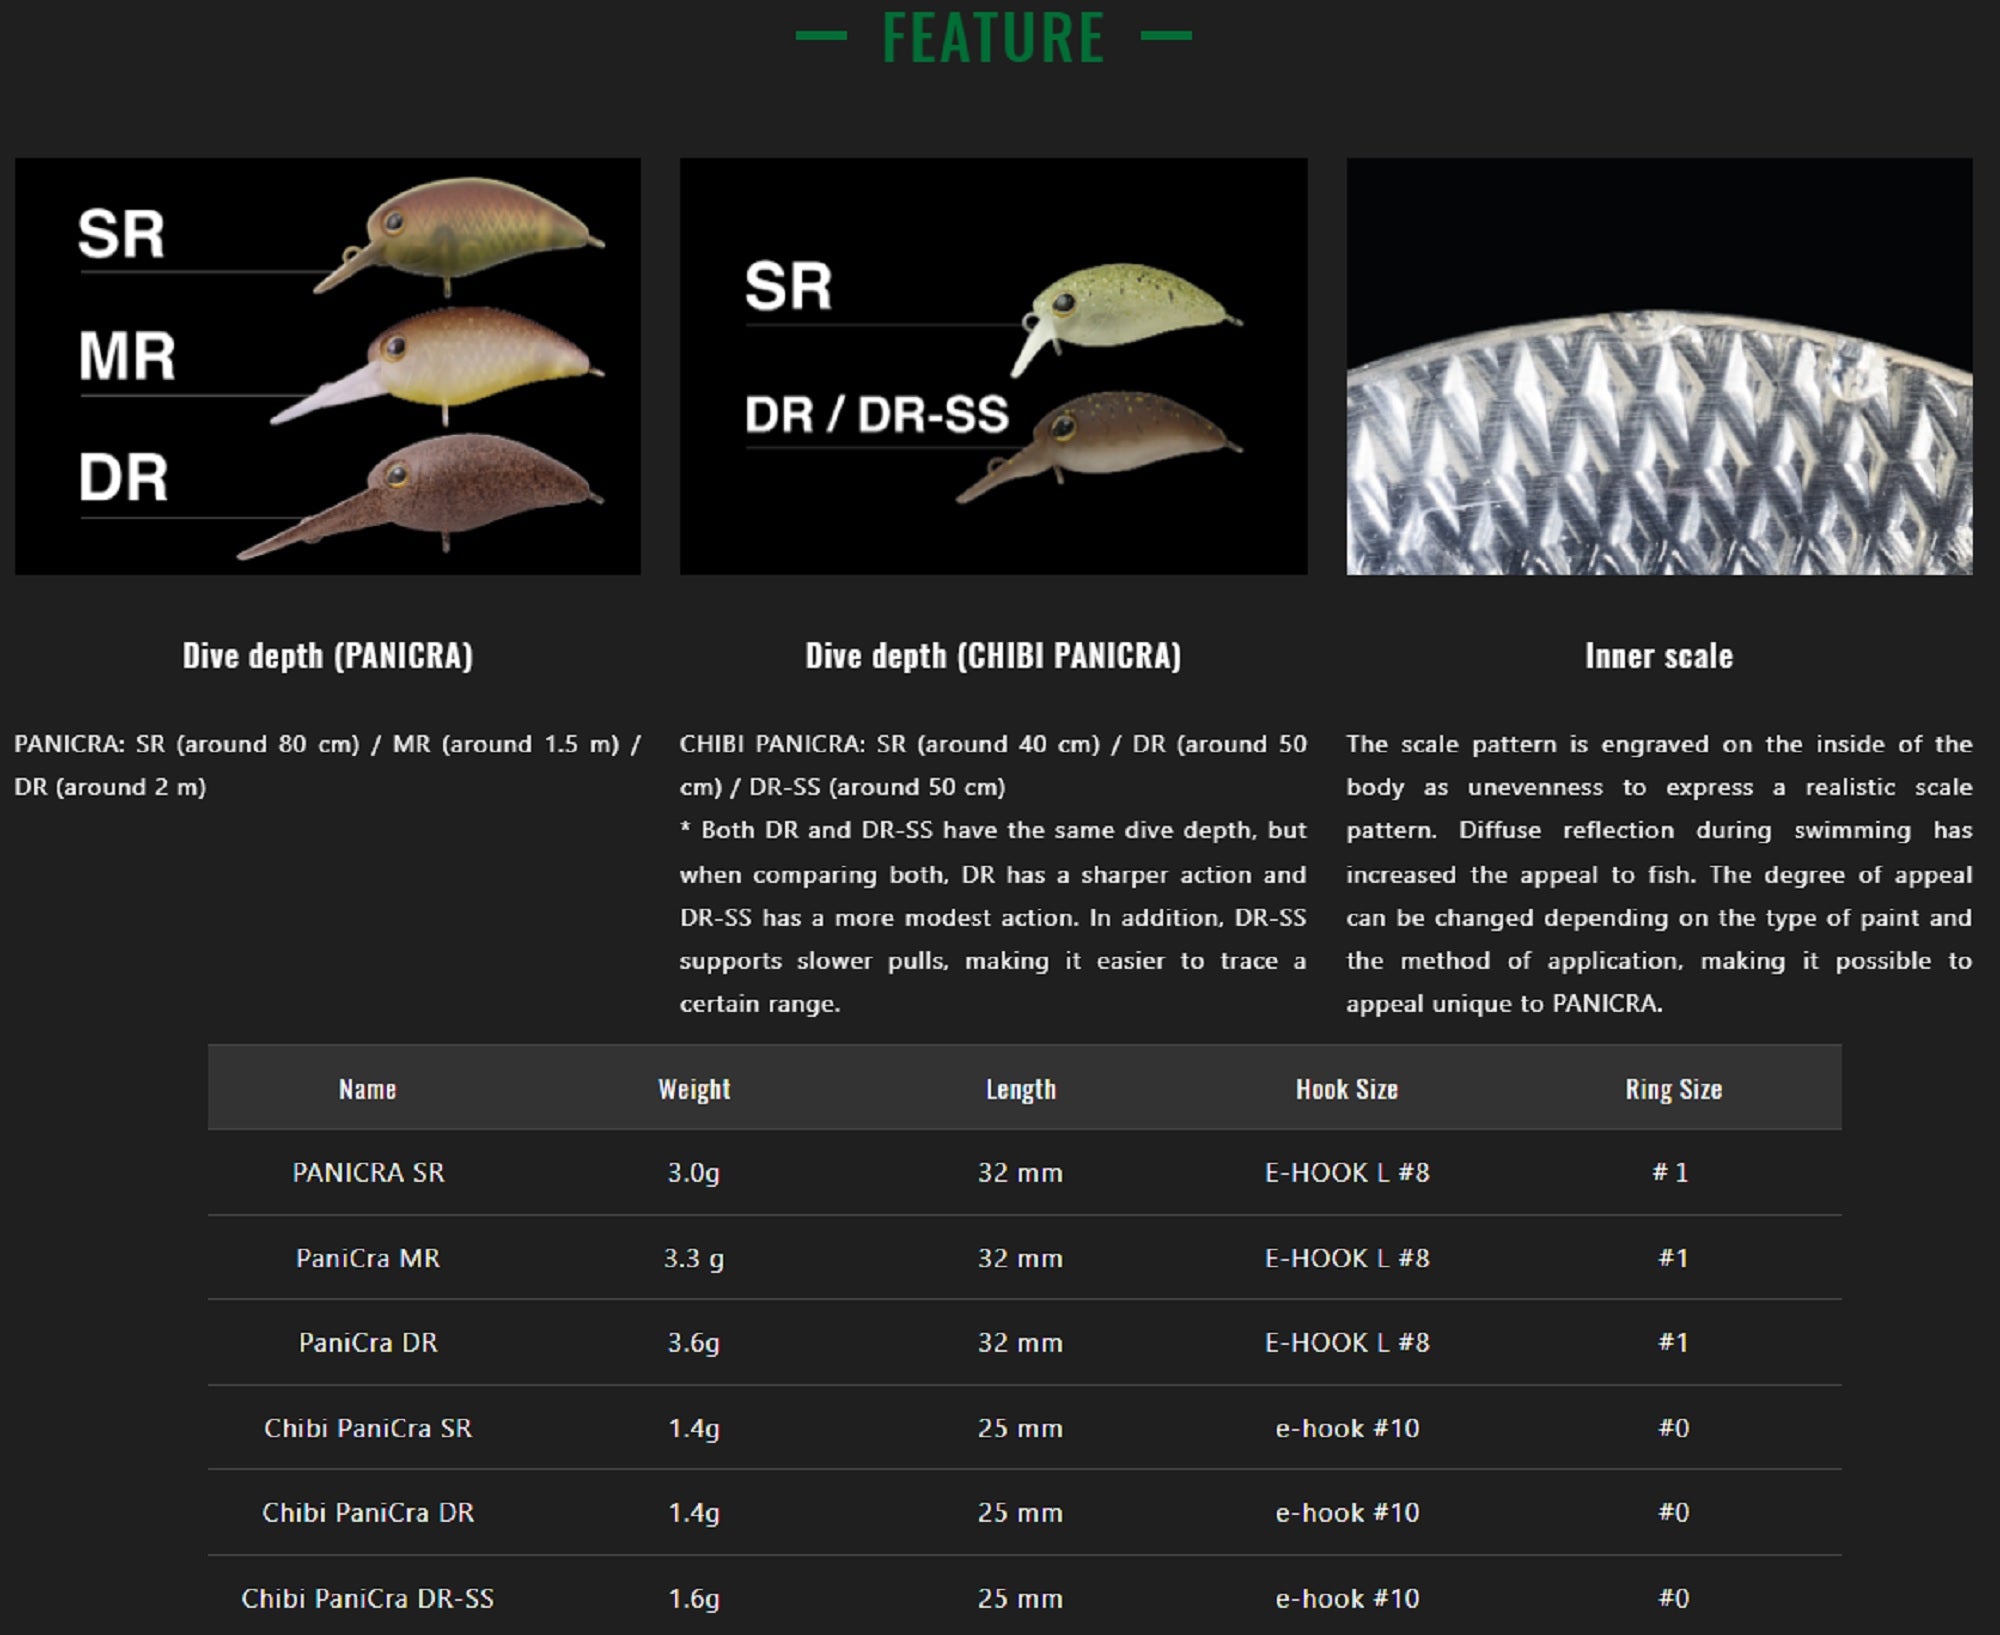The width and height of the screenshot is (2000, 1635).
Task: Click the Inner scale texture image
Action: 1659,366
